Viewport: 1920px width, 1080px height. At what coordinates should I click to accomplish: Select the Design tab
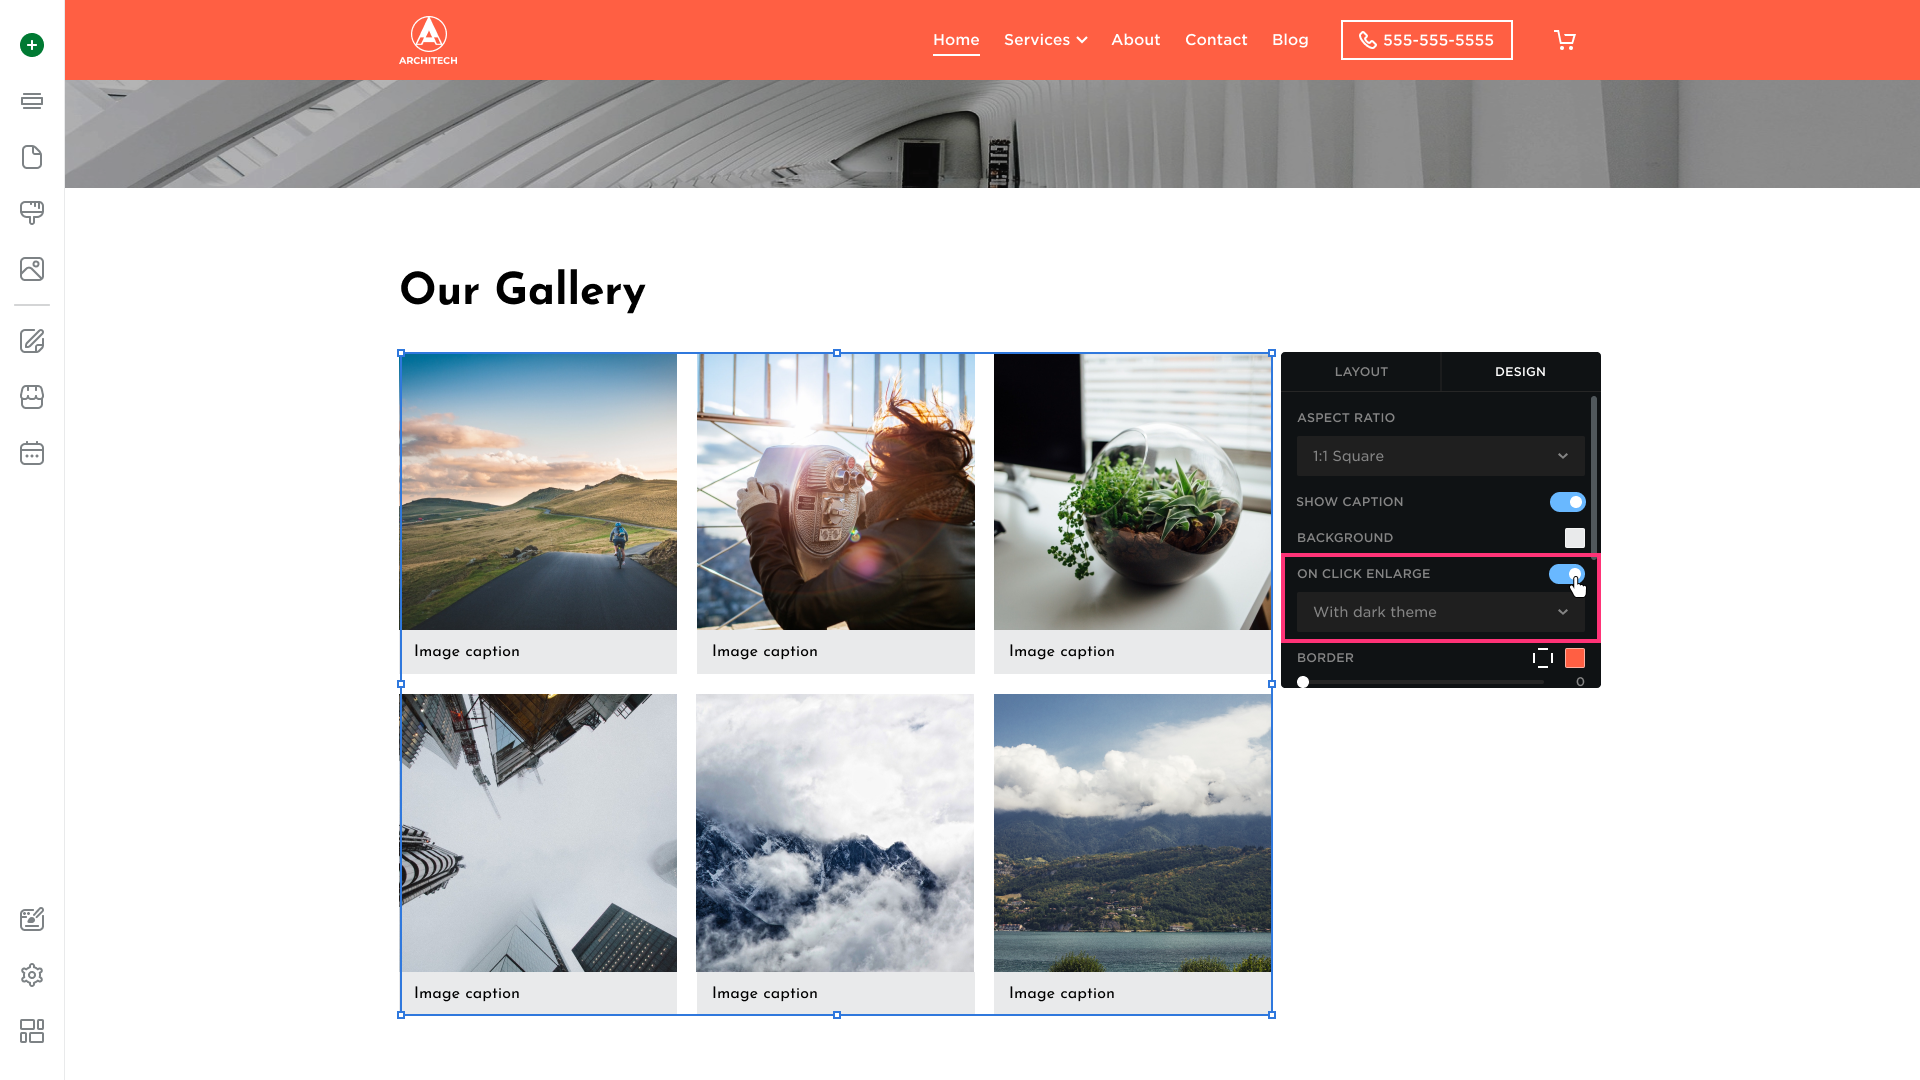click(x=1520, y=372)
